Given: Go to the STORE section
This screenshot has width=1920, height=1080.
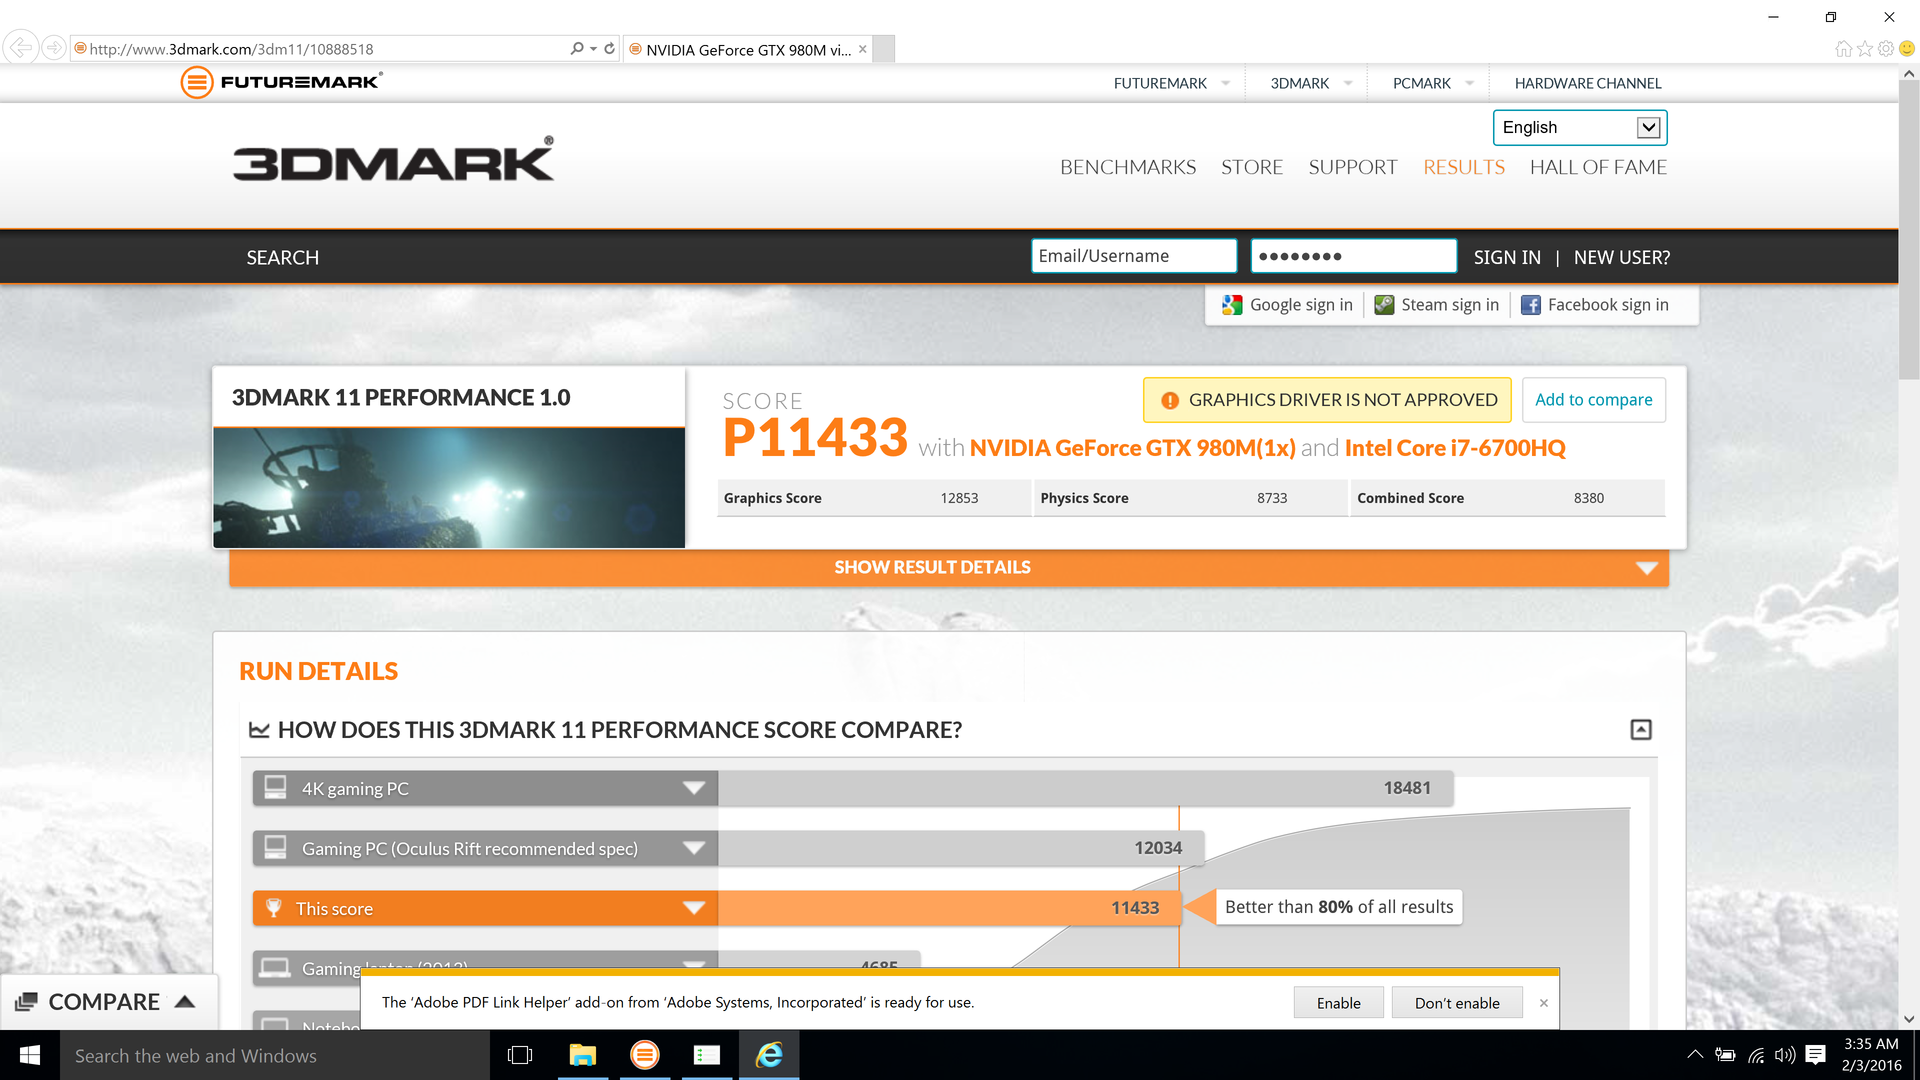Looking at the screenshot, I should point(1251,167).
